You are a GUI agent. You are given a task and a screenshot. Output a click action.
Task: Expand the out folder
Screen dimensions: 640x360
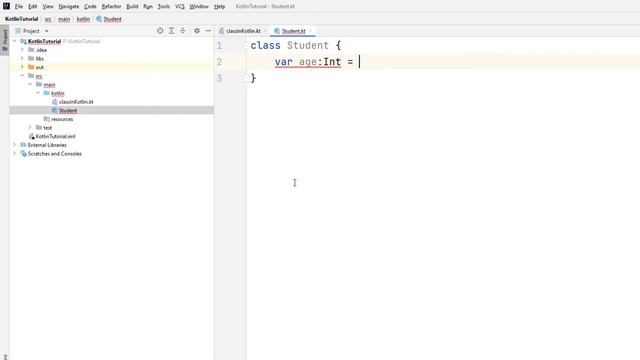pyautogui.click(x=22, y=67)
